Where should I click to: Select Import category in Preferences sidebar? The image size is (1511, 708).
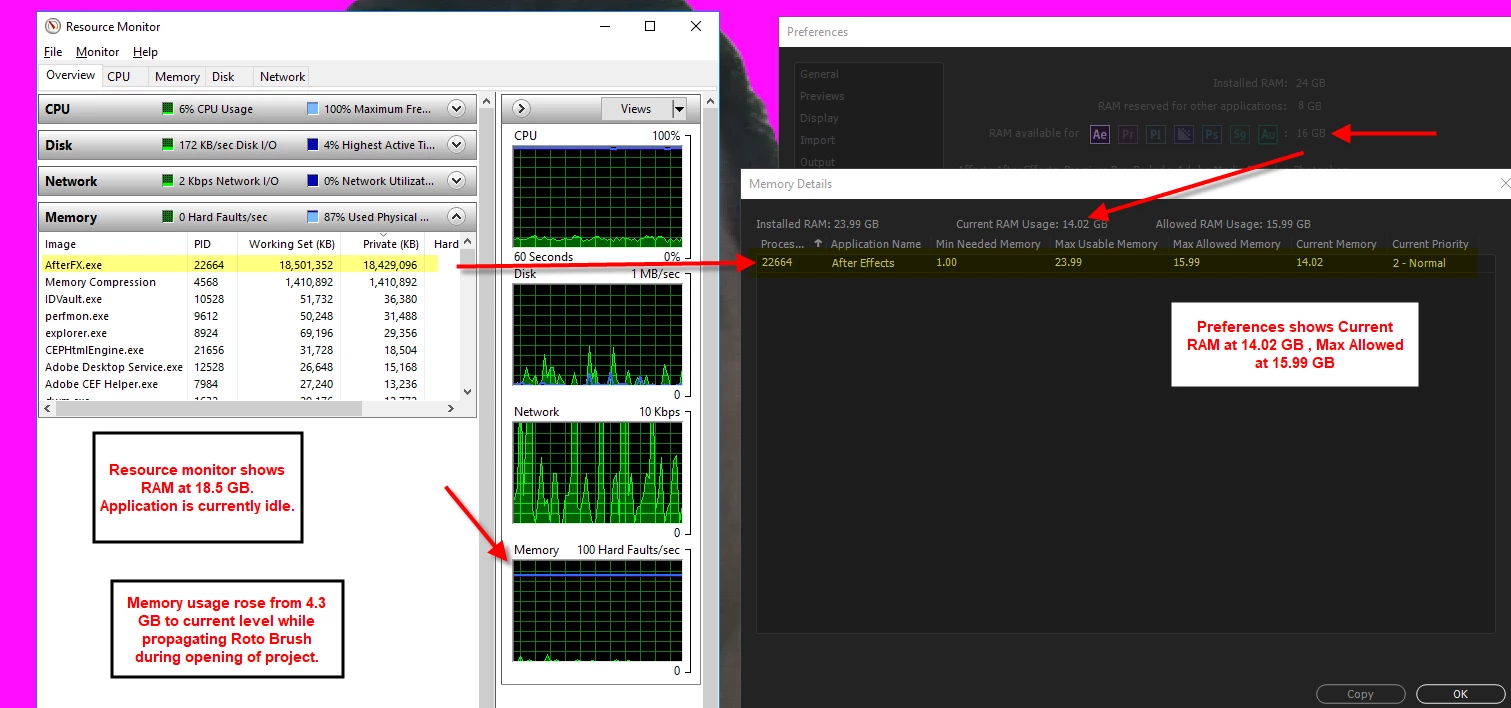817,140
